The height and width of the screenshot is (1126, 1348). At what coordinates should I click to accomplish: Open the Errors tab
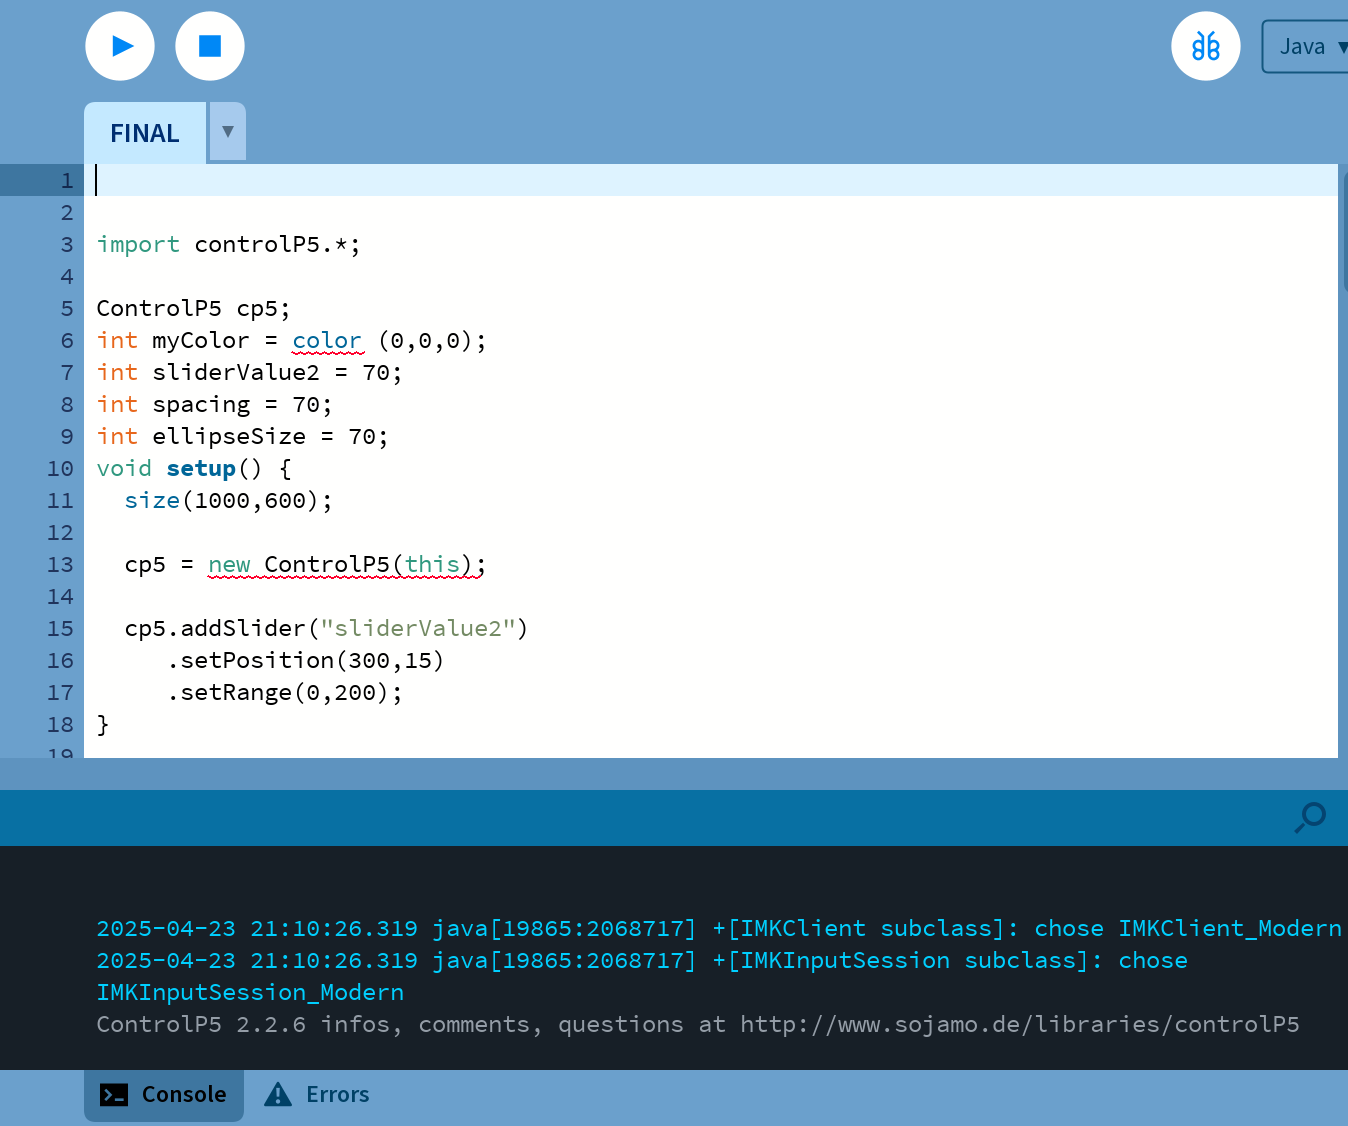pyautogui.click(x=317, y=1095)
